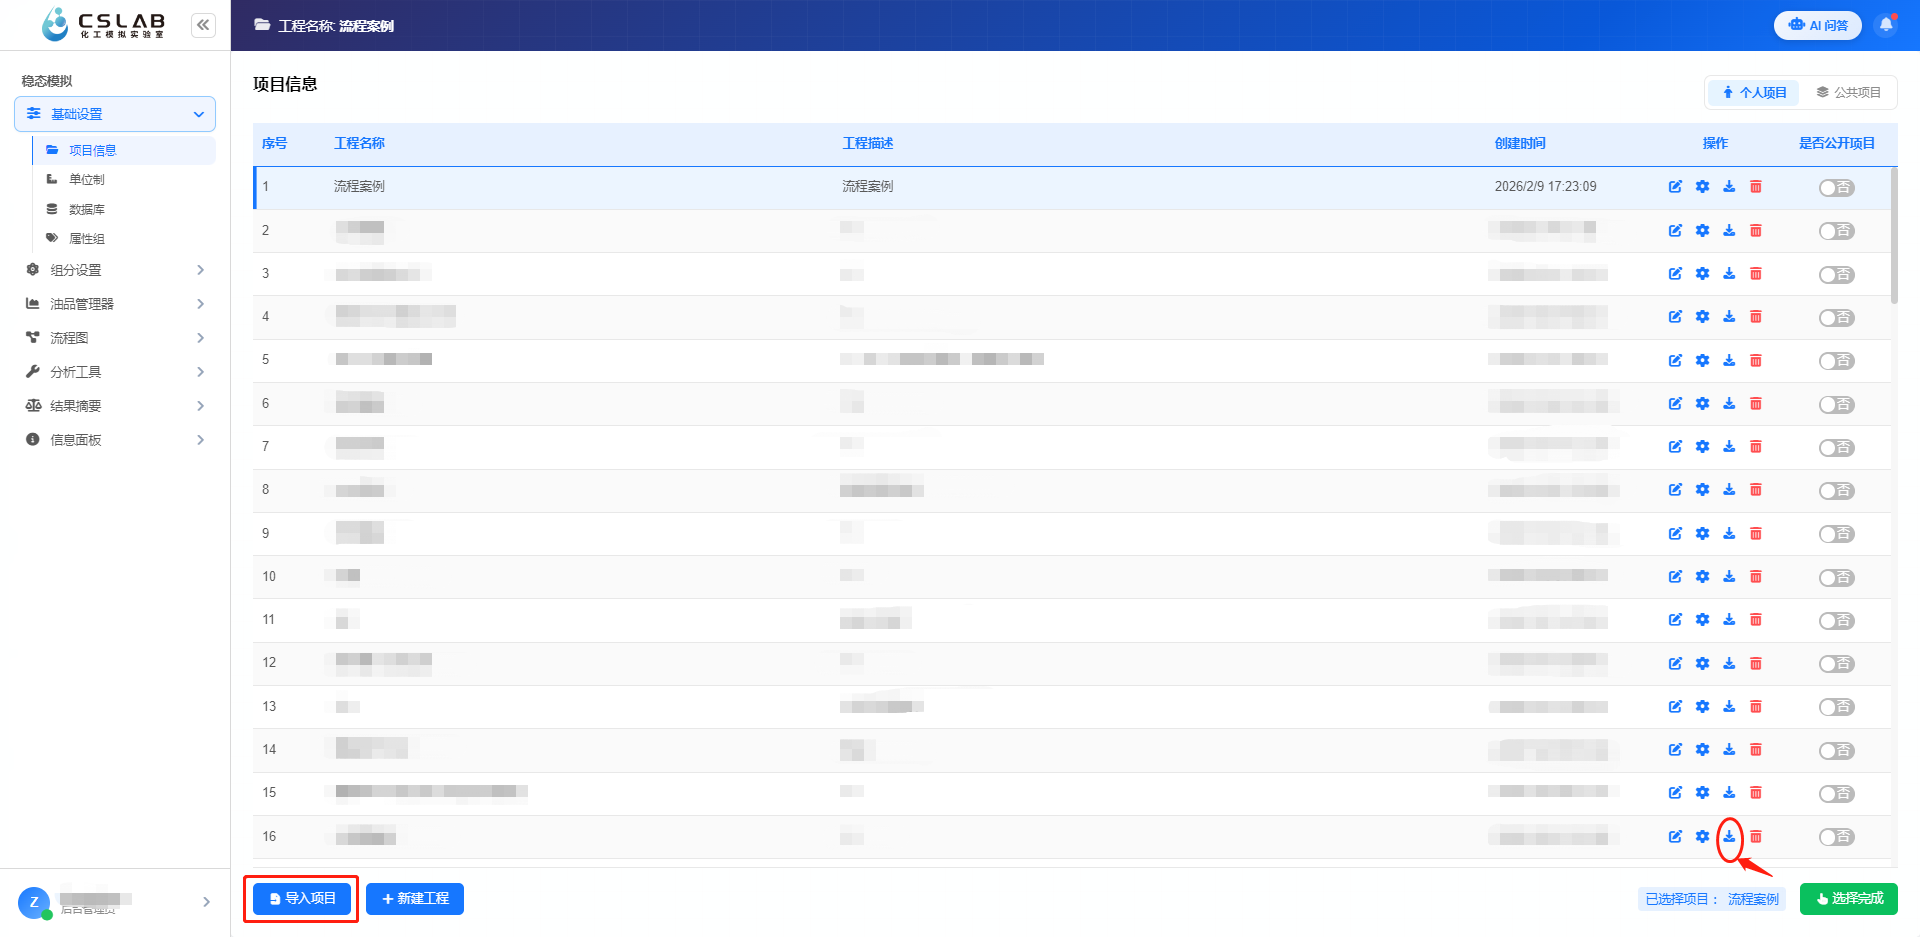This screenshot has width=1920, height=937.
Task: Click the green 选择完成 button
Action: [x=1848, y=899]
